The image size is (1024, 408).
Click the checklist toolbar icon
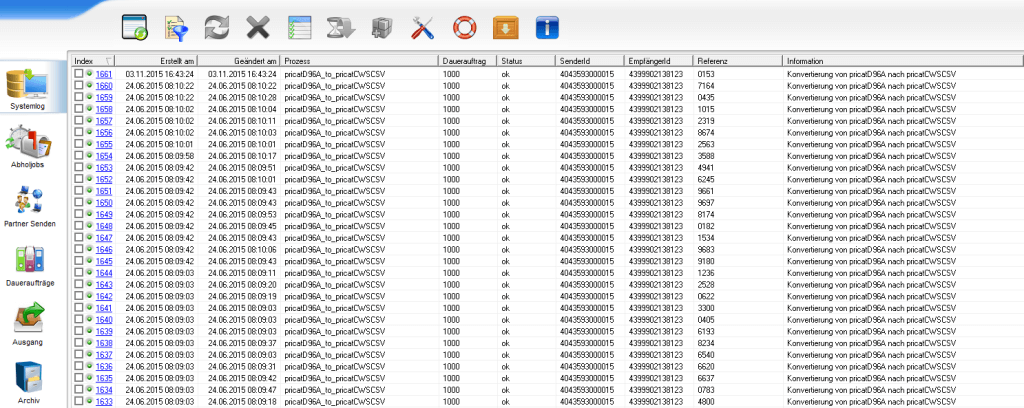pos(299,27)
